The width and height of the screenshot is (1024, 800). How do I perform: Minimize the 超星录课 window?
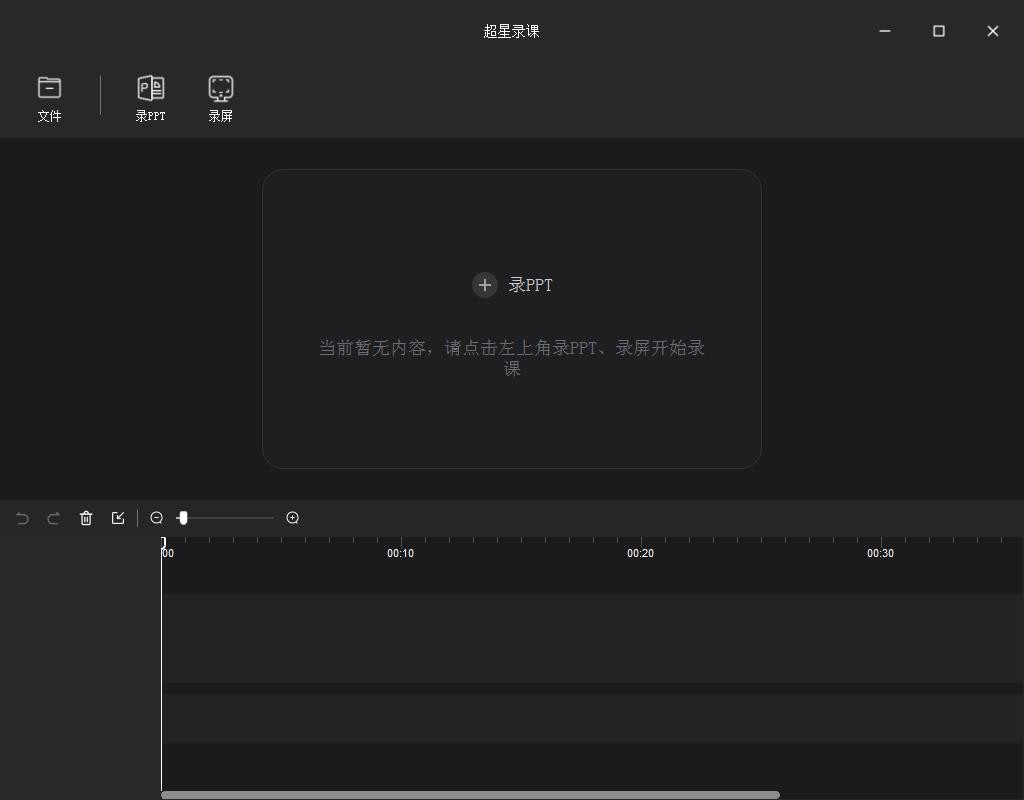pyautogui.click(x=884, y=31)
